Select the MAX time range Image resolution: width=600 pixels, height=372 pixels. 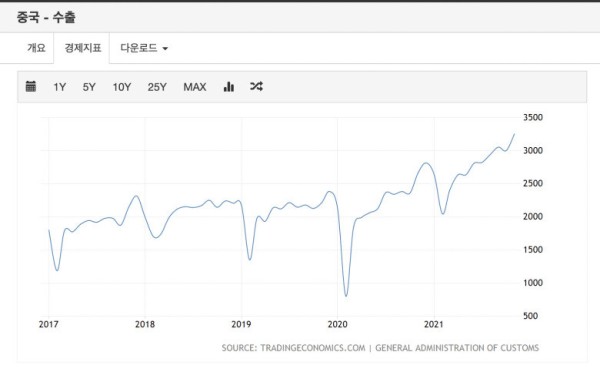pos(195,87)
